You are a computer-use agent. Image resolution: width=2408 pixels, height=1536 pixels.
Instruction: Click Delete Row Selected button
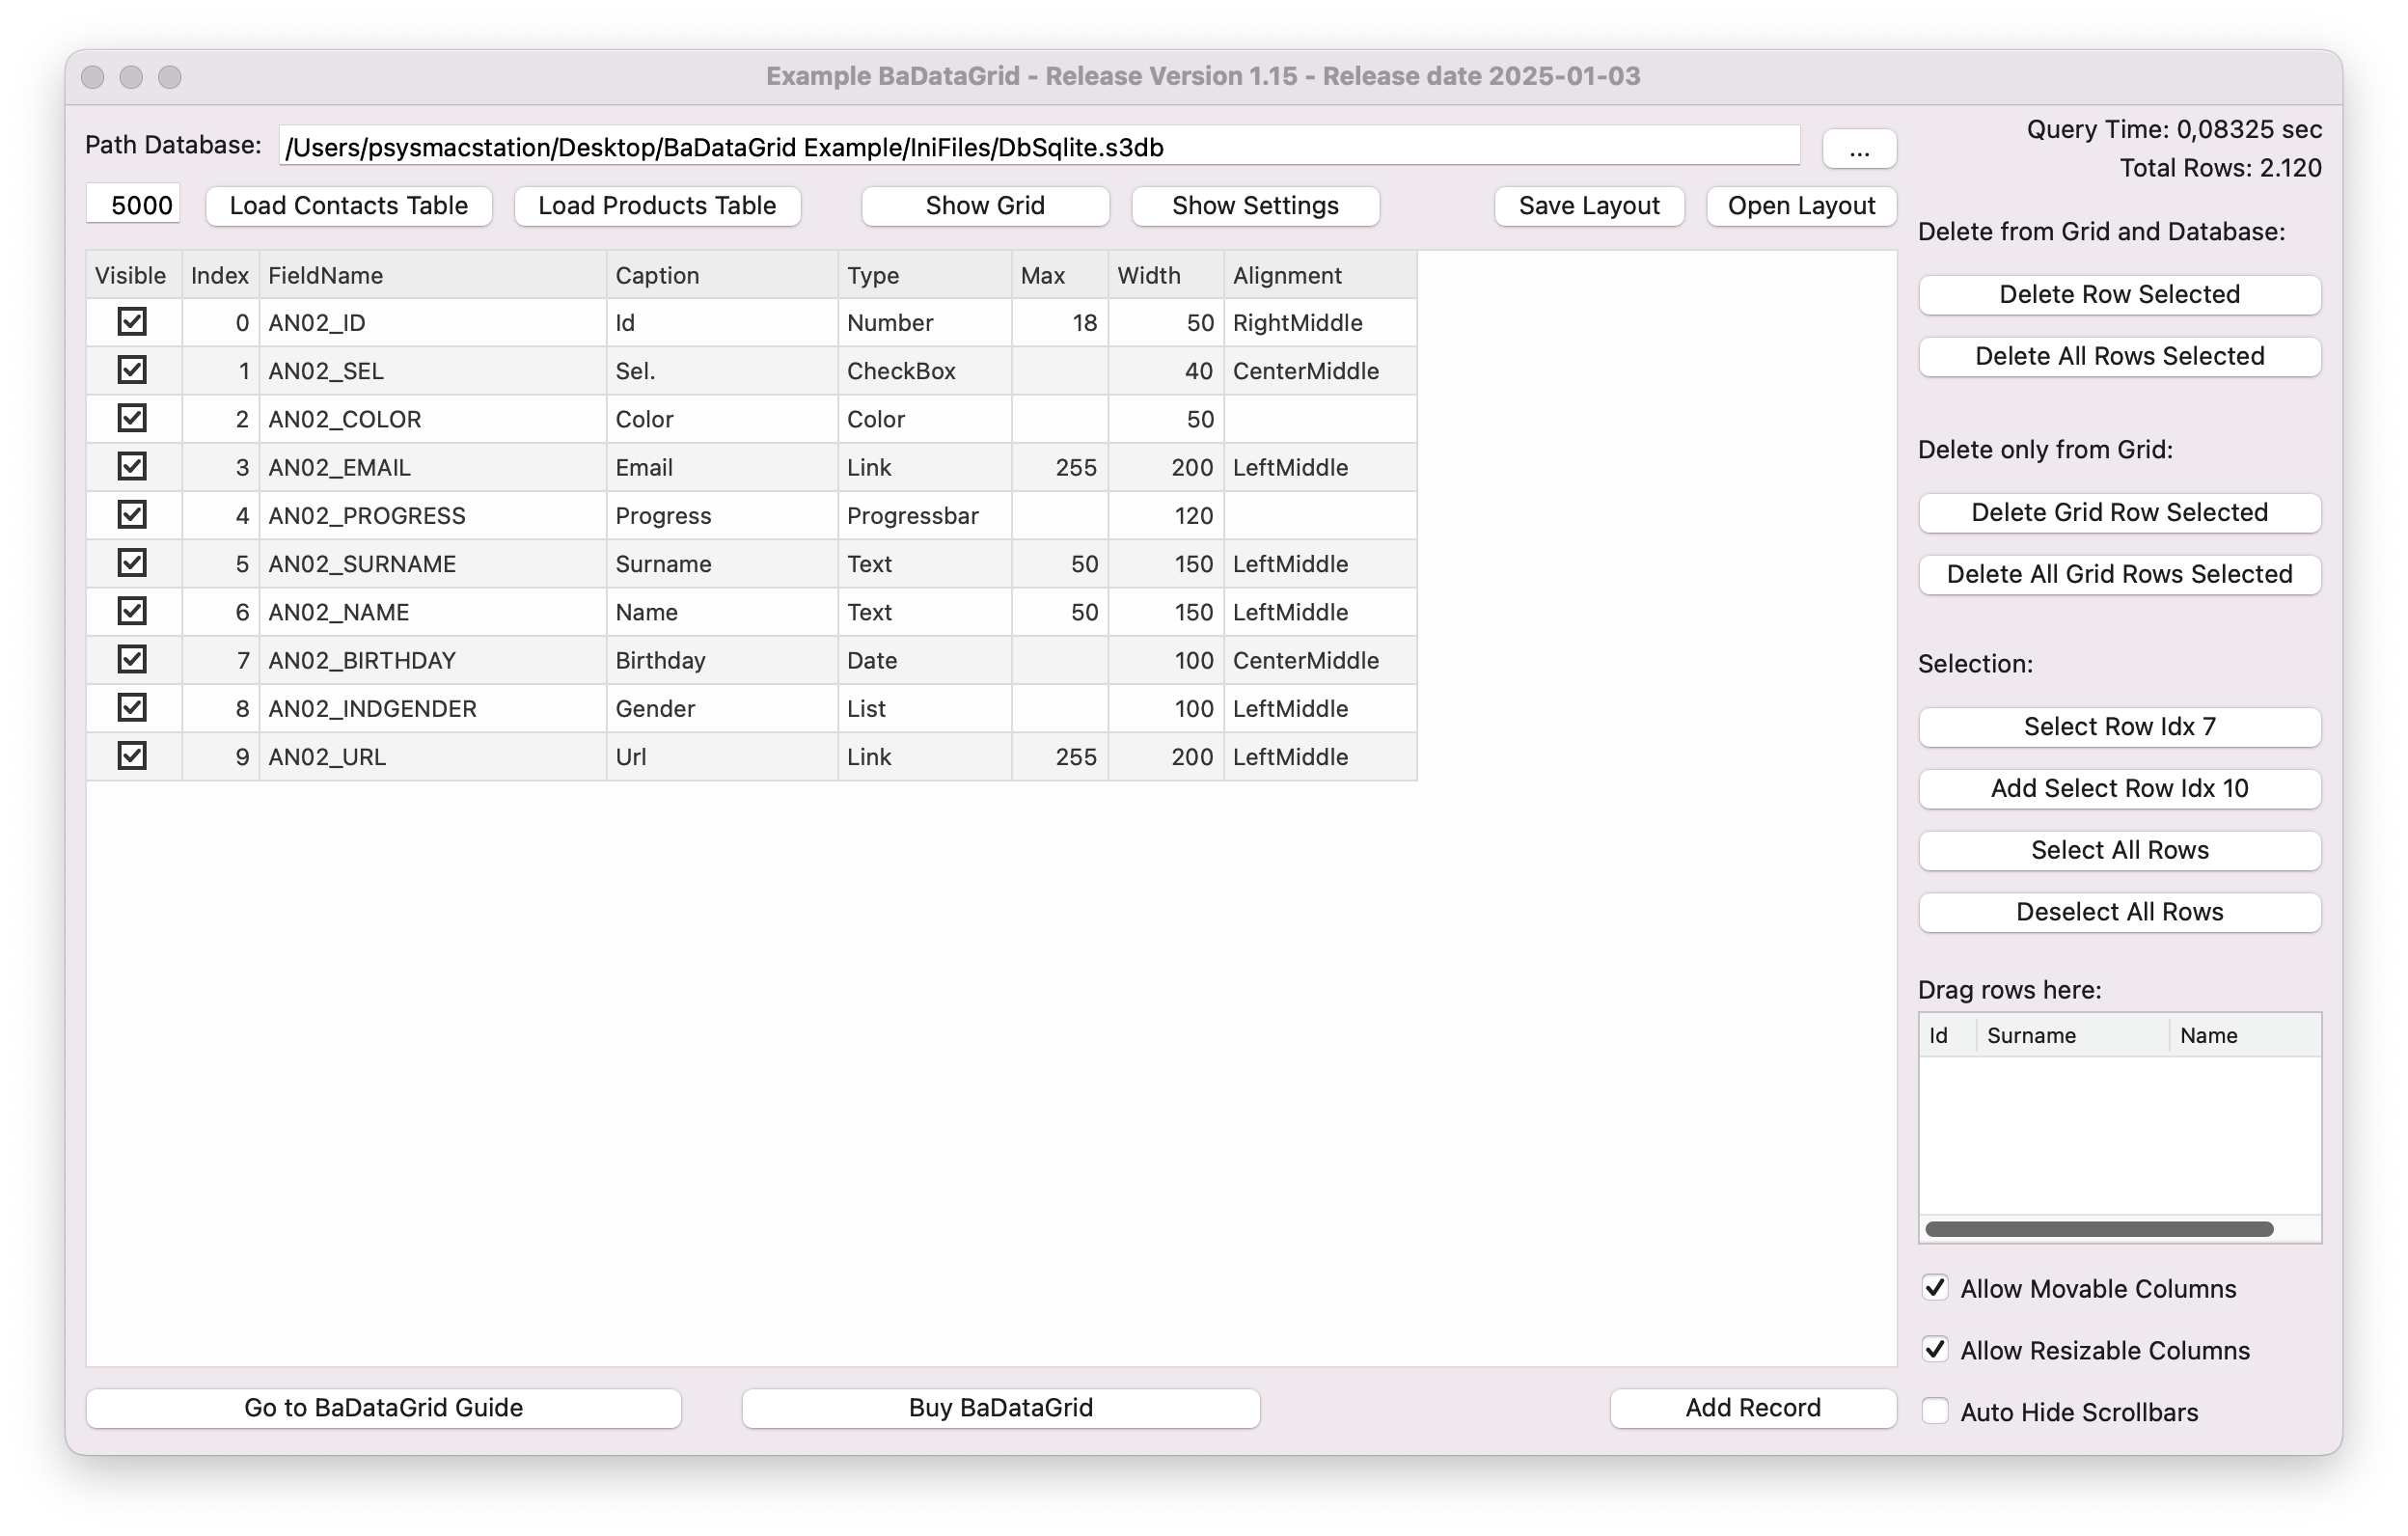[2119, 295]
